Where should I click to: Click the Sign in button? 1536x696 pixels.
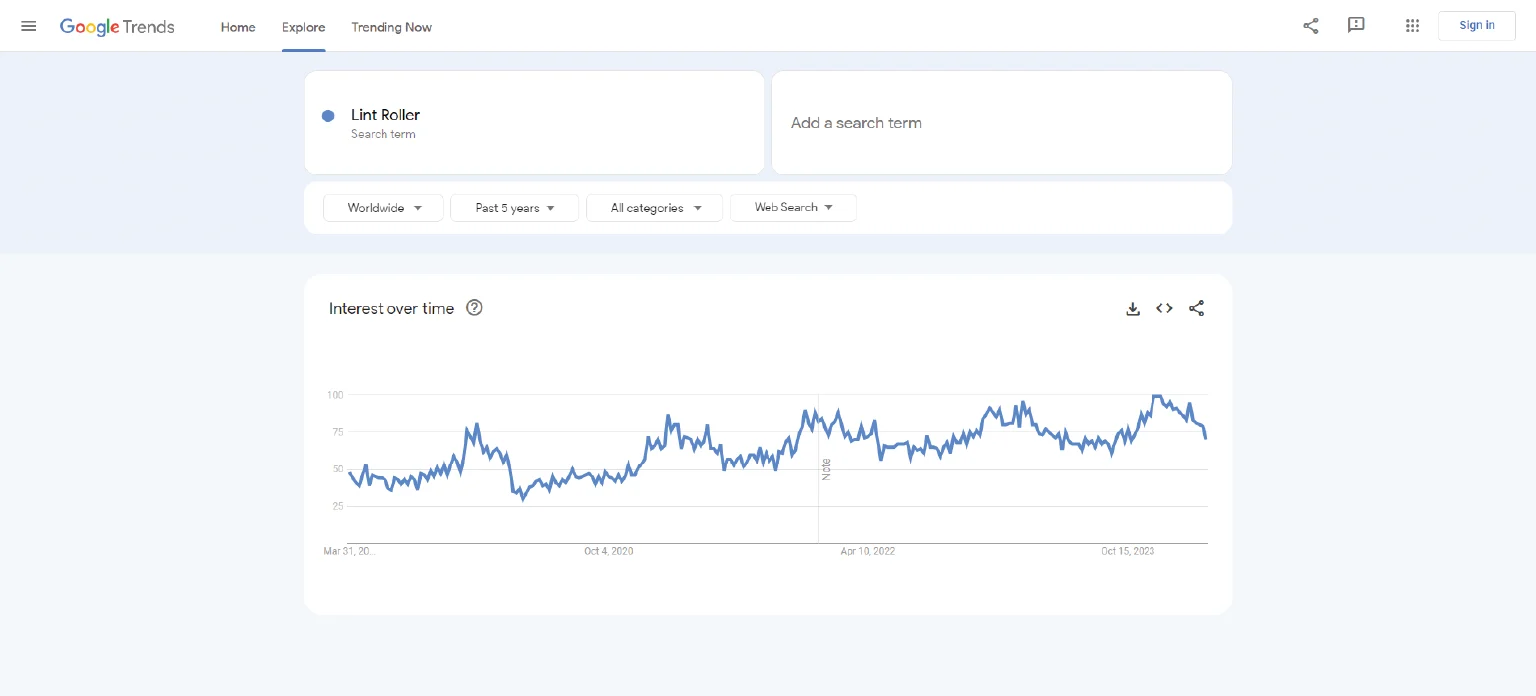click(1476, 26)
